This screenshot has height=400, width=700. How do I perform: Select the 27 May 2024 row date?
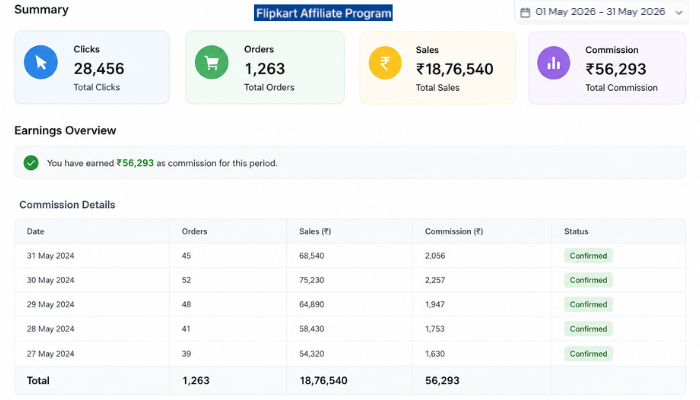point(50,354)
